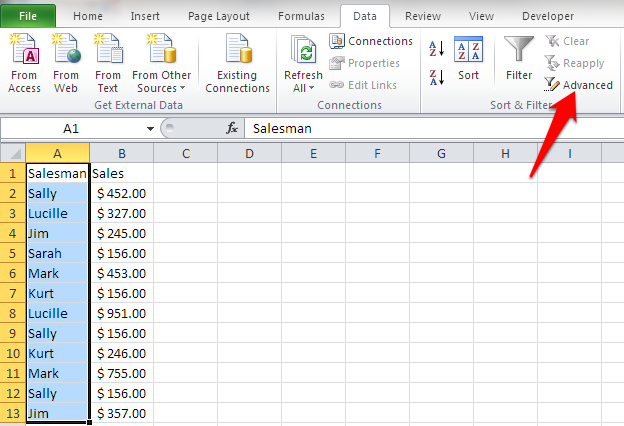Click the insert function fx button
The image size is (624, 426).
point(232,129)
